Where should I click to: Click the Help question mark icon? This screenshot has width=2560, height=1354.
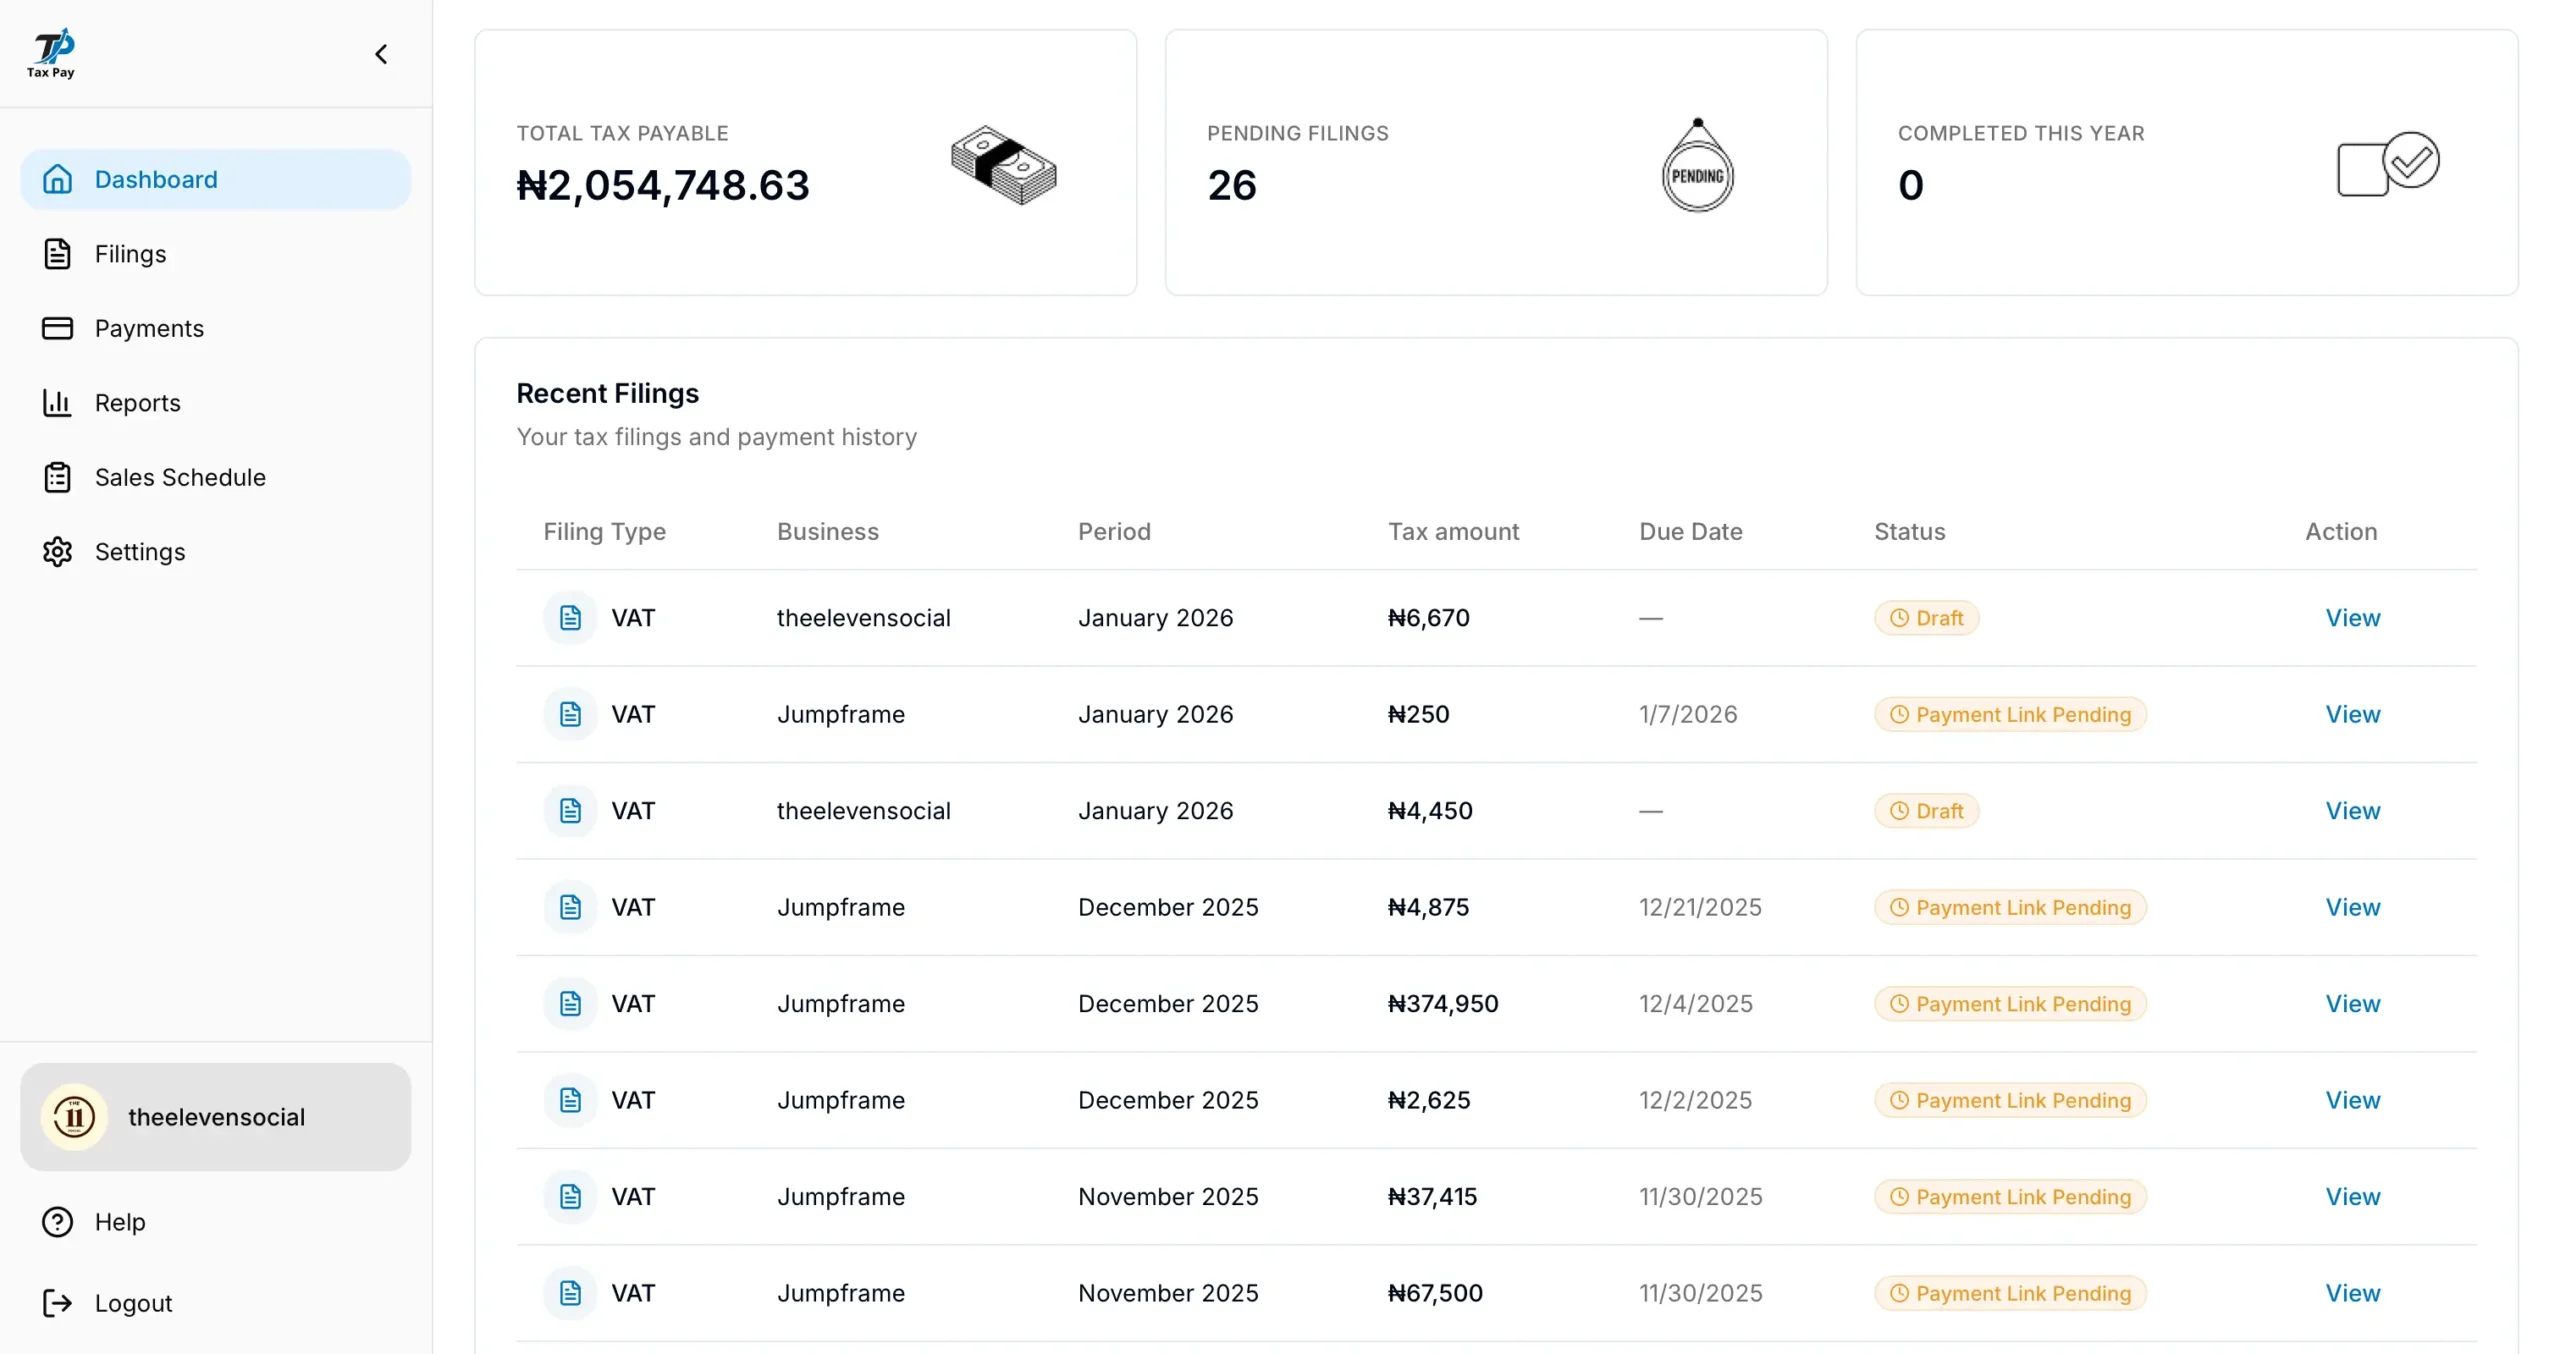[x=57, y=1222]
